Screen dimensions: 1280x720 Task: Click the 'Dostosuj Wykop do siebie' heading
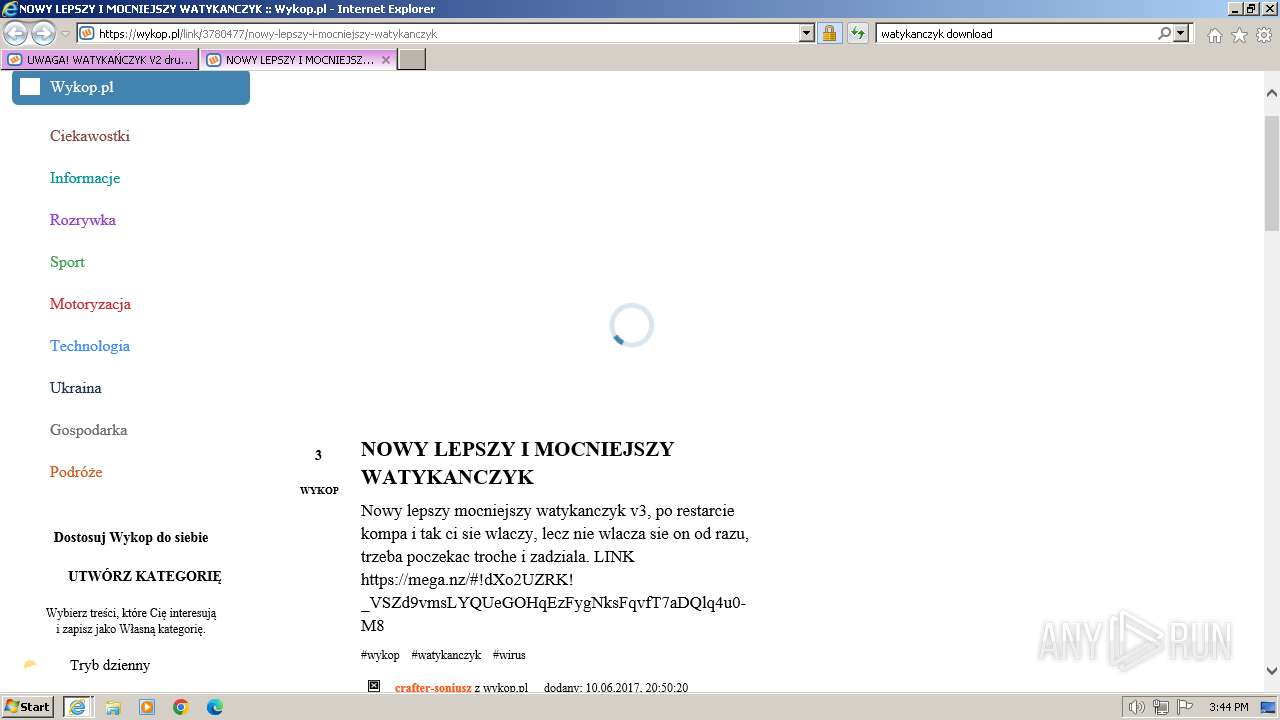[131, 537]
